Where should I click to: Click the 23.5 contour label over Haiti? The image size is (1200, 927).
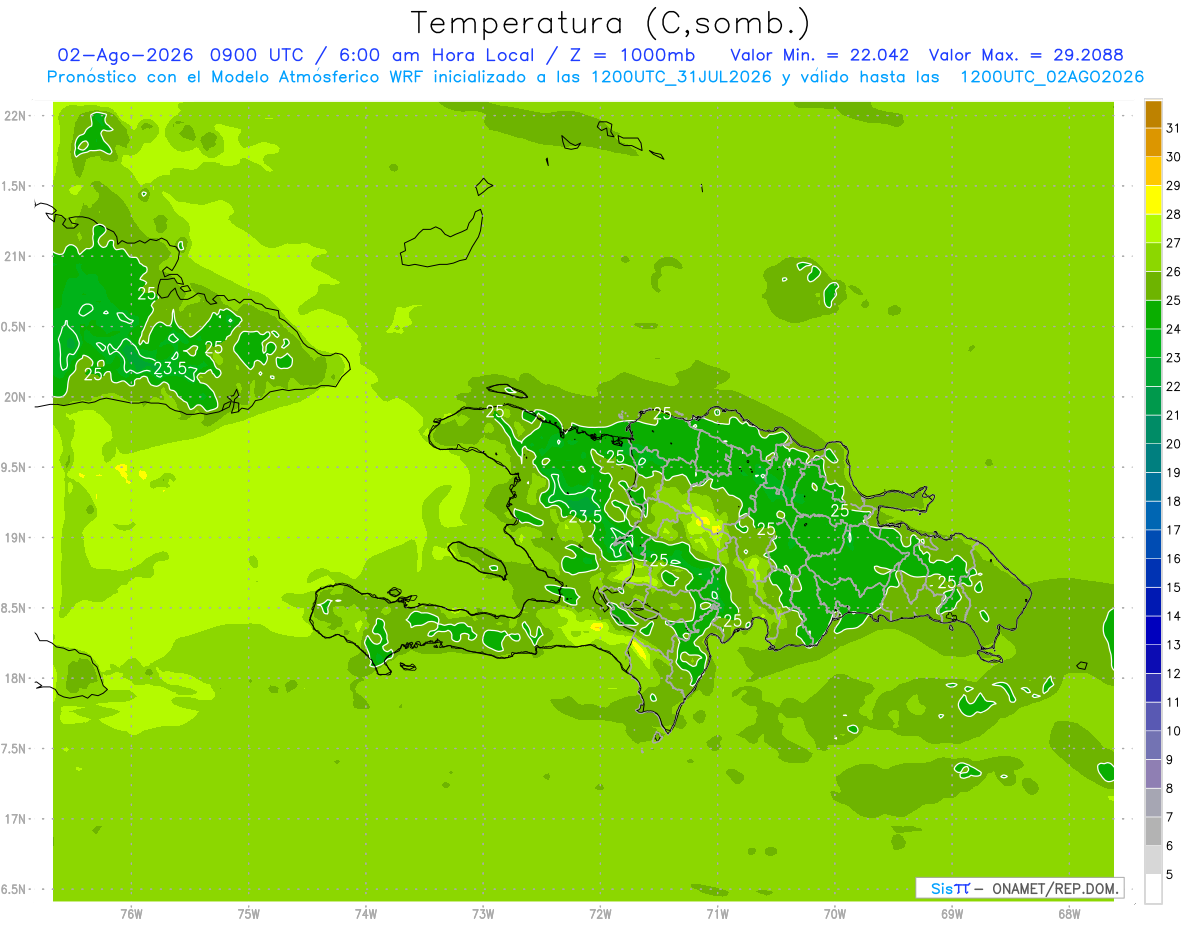[584, 516]
